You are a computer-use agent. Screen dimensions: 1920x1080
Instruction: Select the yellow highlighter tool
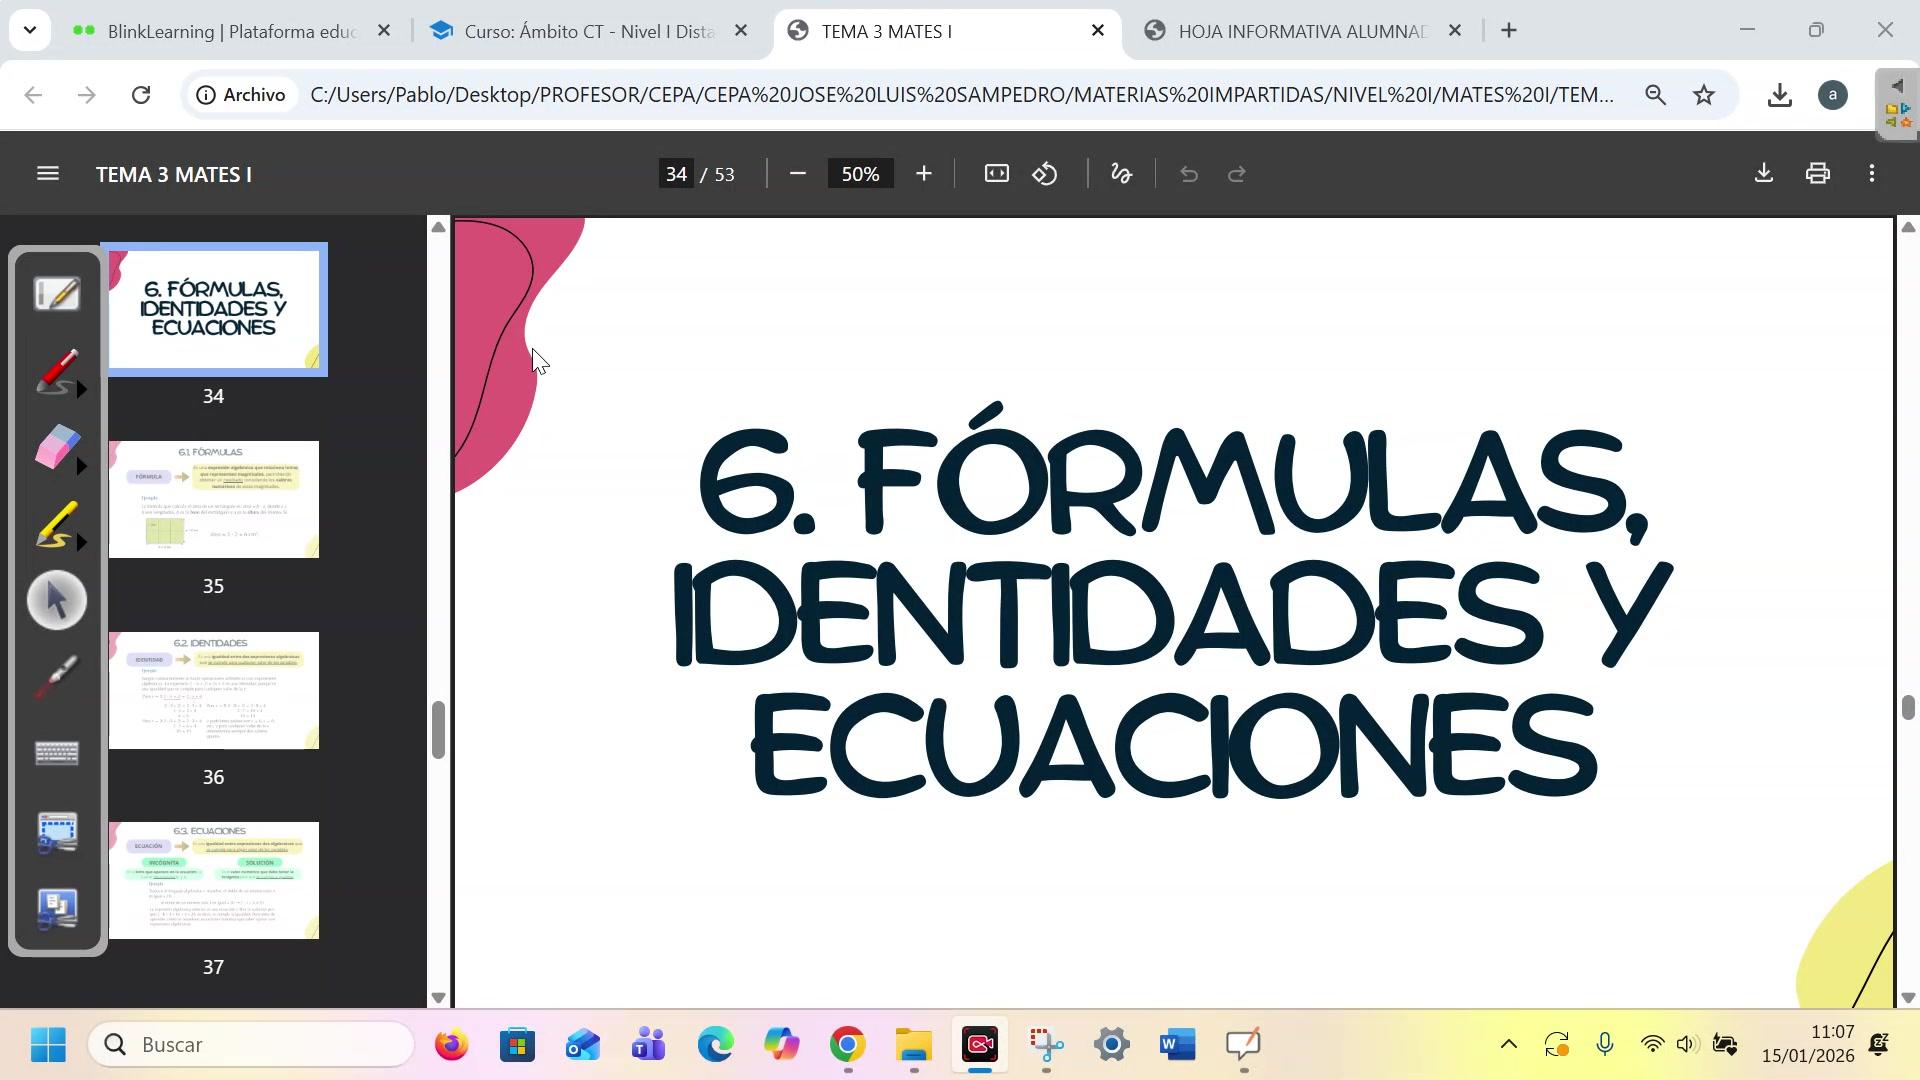57,525
